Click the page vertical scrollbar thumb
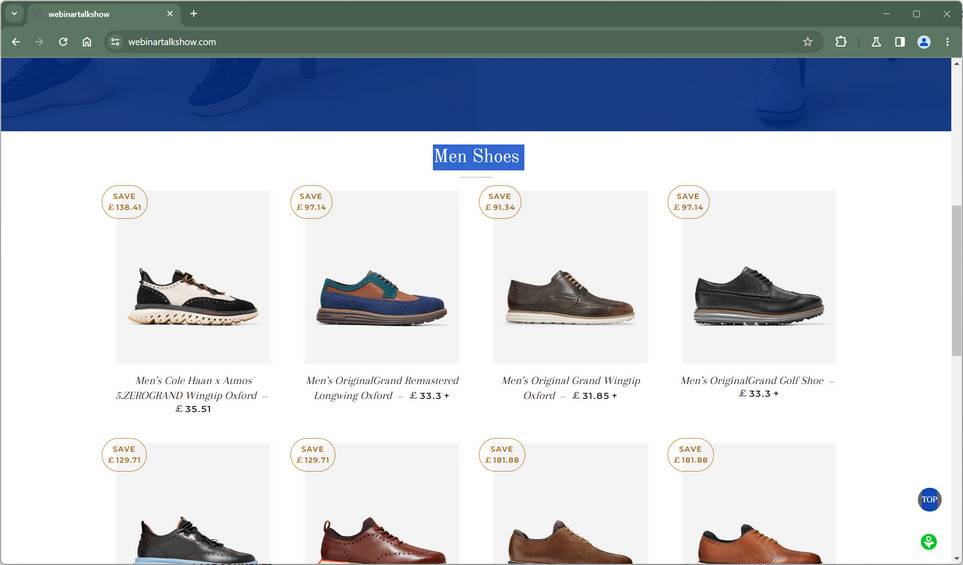 [956, 280]
